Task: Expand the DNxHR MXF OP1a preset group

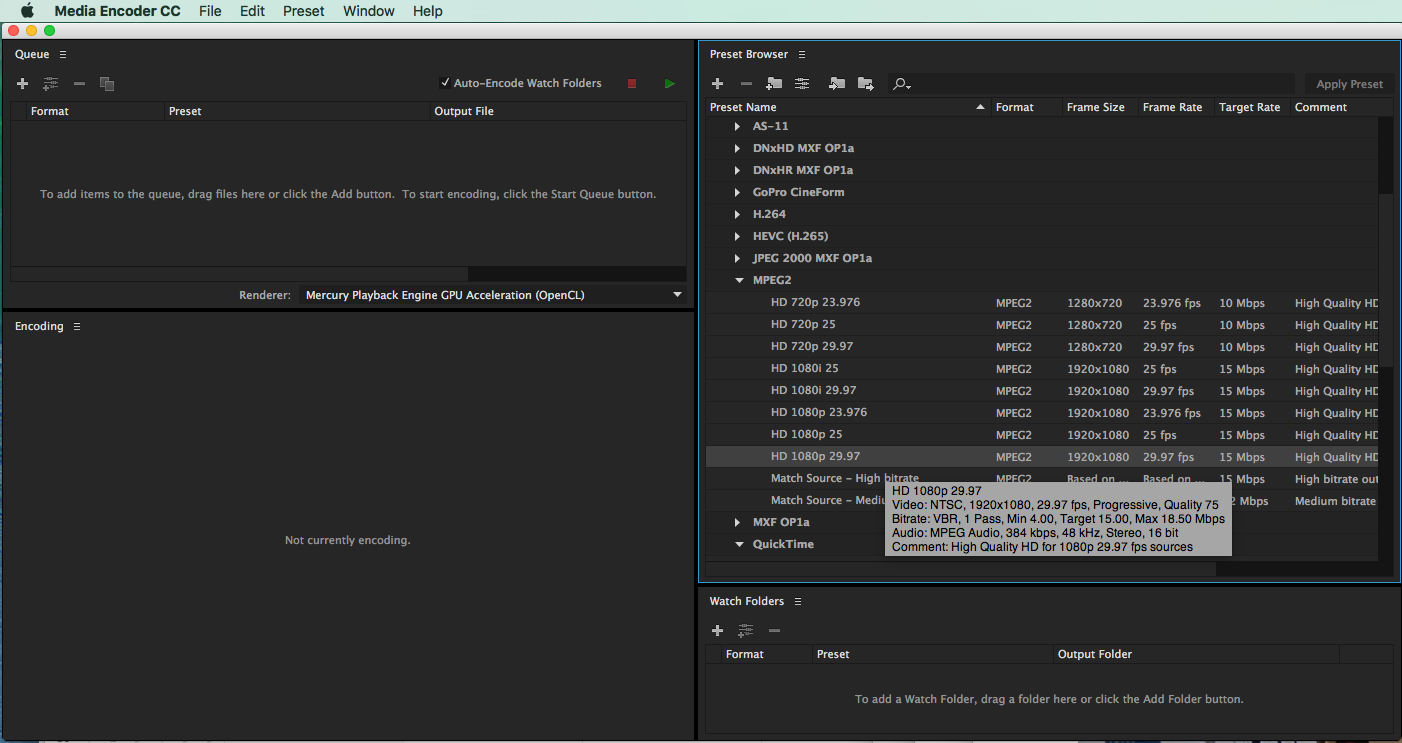Action: (x=737, y=170)
